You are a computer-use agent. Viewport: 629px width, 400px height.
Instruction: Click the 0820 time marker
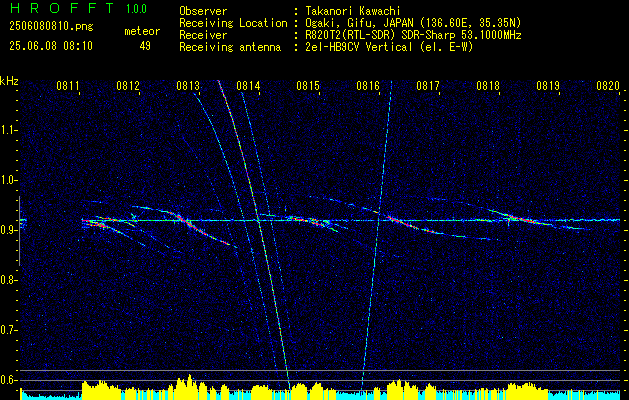(x=608, y=85)
